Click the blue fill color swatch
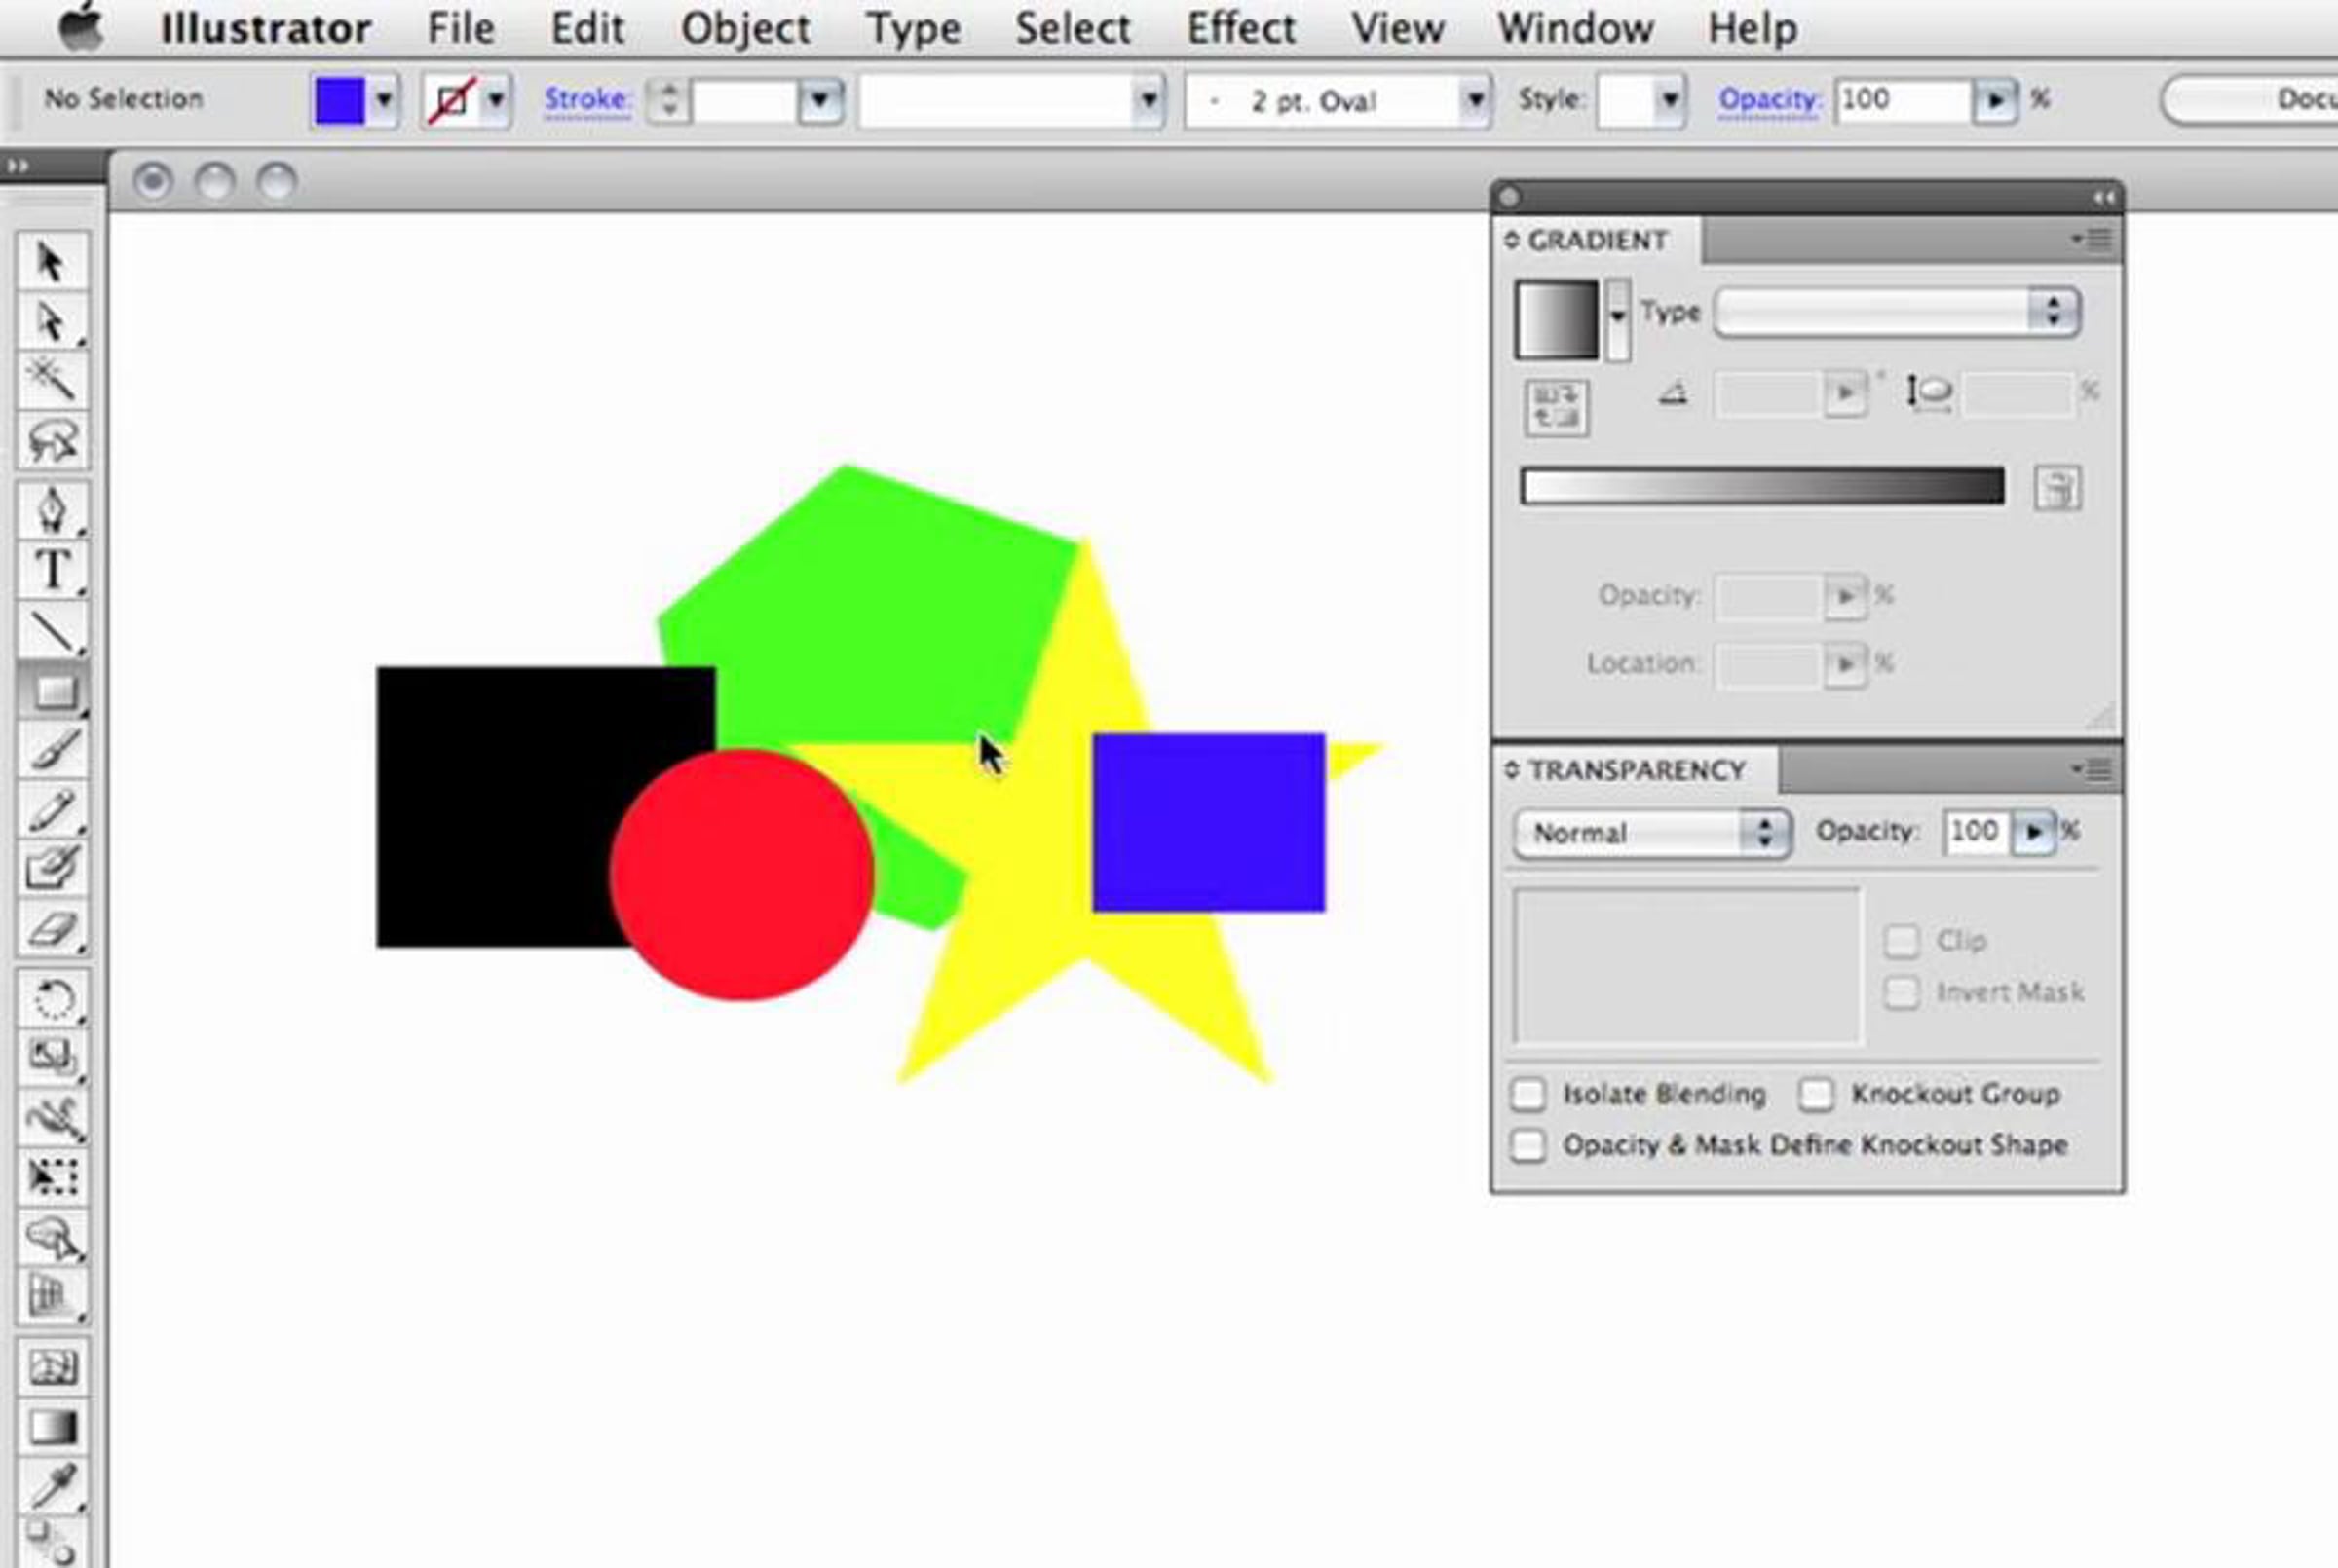 coord(340,101)
